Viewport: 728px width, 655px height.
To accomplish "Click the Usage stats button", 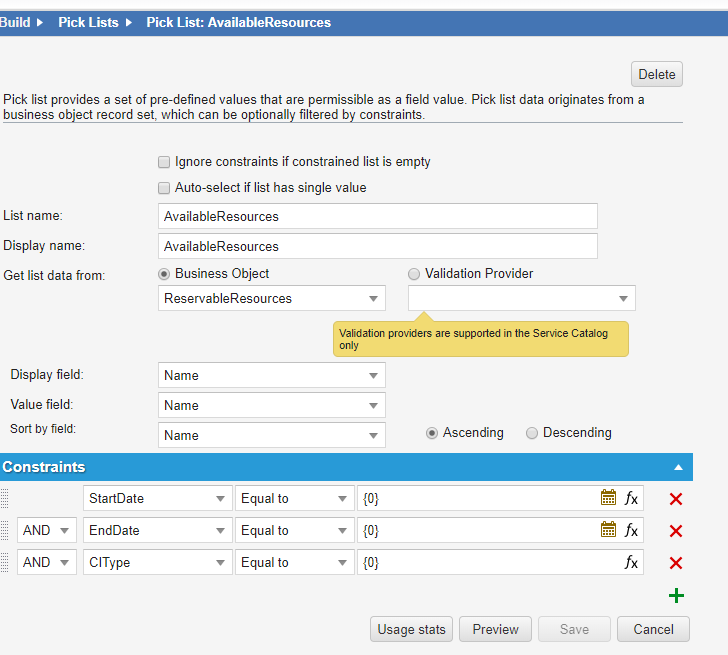I will point(411,629).
